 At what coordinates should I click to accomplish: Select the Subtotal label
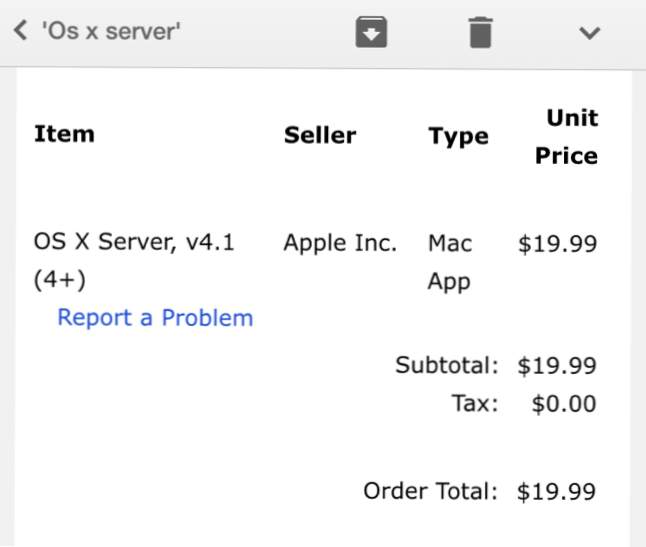[x=446, y=365]
